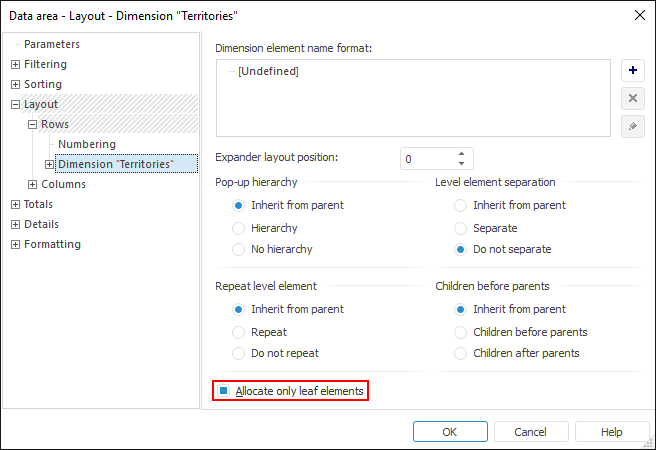Expand the Columns tree node

[x=32, y=184]
